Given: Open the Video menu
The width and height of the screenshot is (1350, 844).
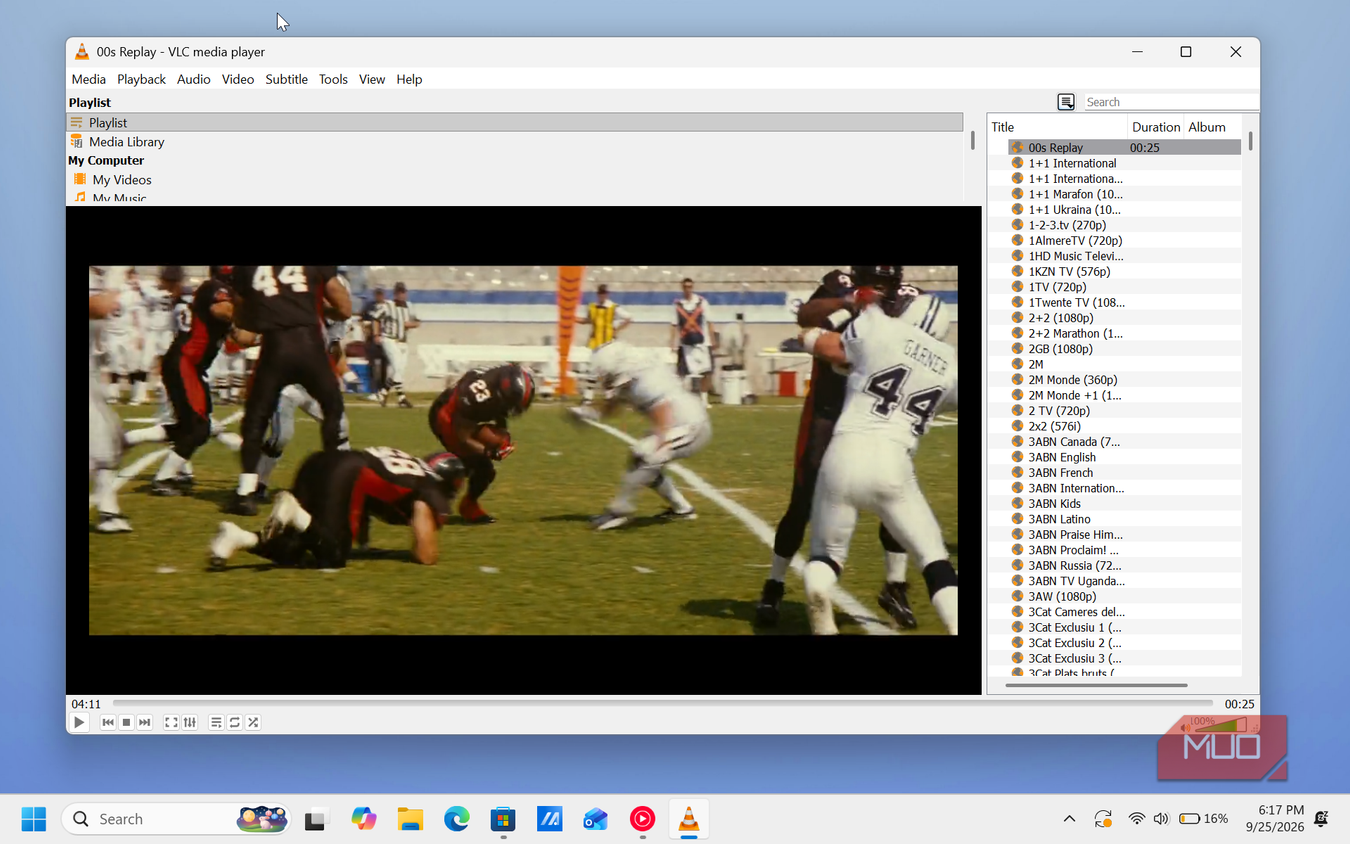Looking at the screenshot, I should (x=238, y=79).
